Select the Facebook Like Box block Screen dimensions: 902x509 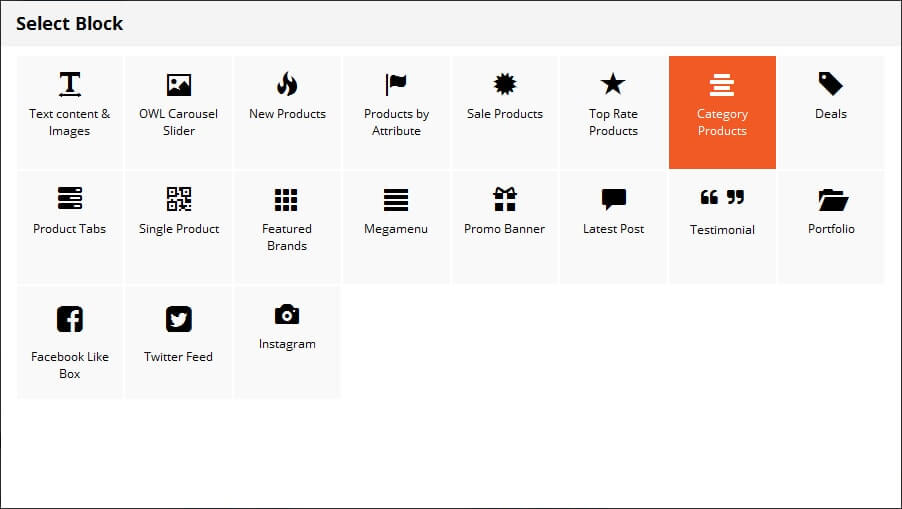point(70,342)
